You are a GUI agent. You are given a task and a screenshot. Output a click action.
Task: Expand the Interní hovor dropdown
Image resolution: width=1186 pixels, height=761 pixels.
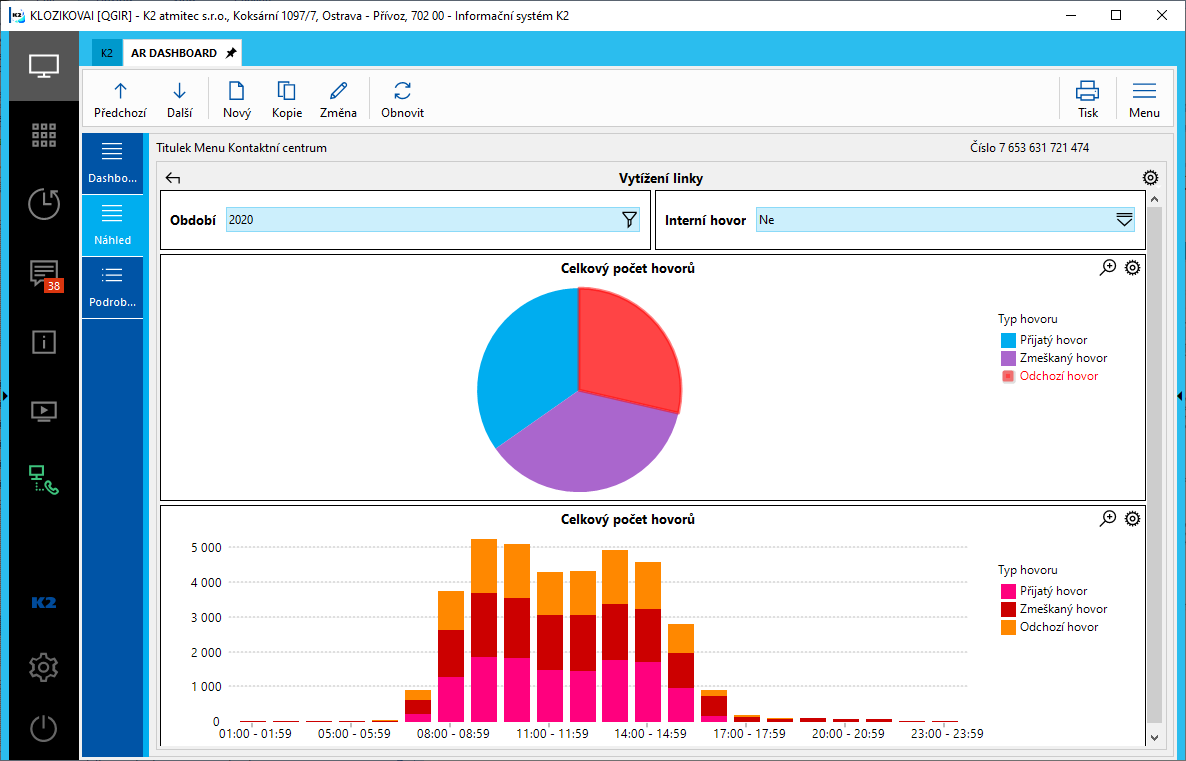click(x=1124, y=220)
